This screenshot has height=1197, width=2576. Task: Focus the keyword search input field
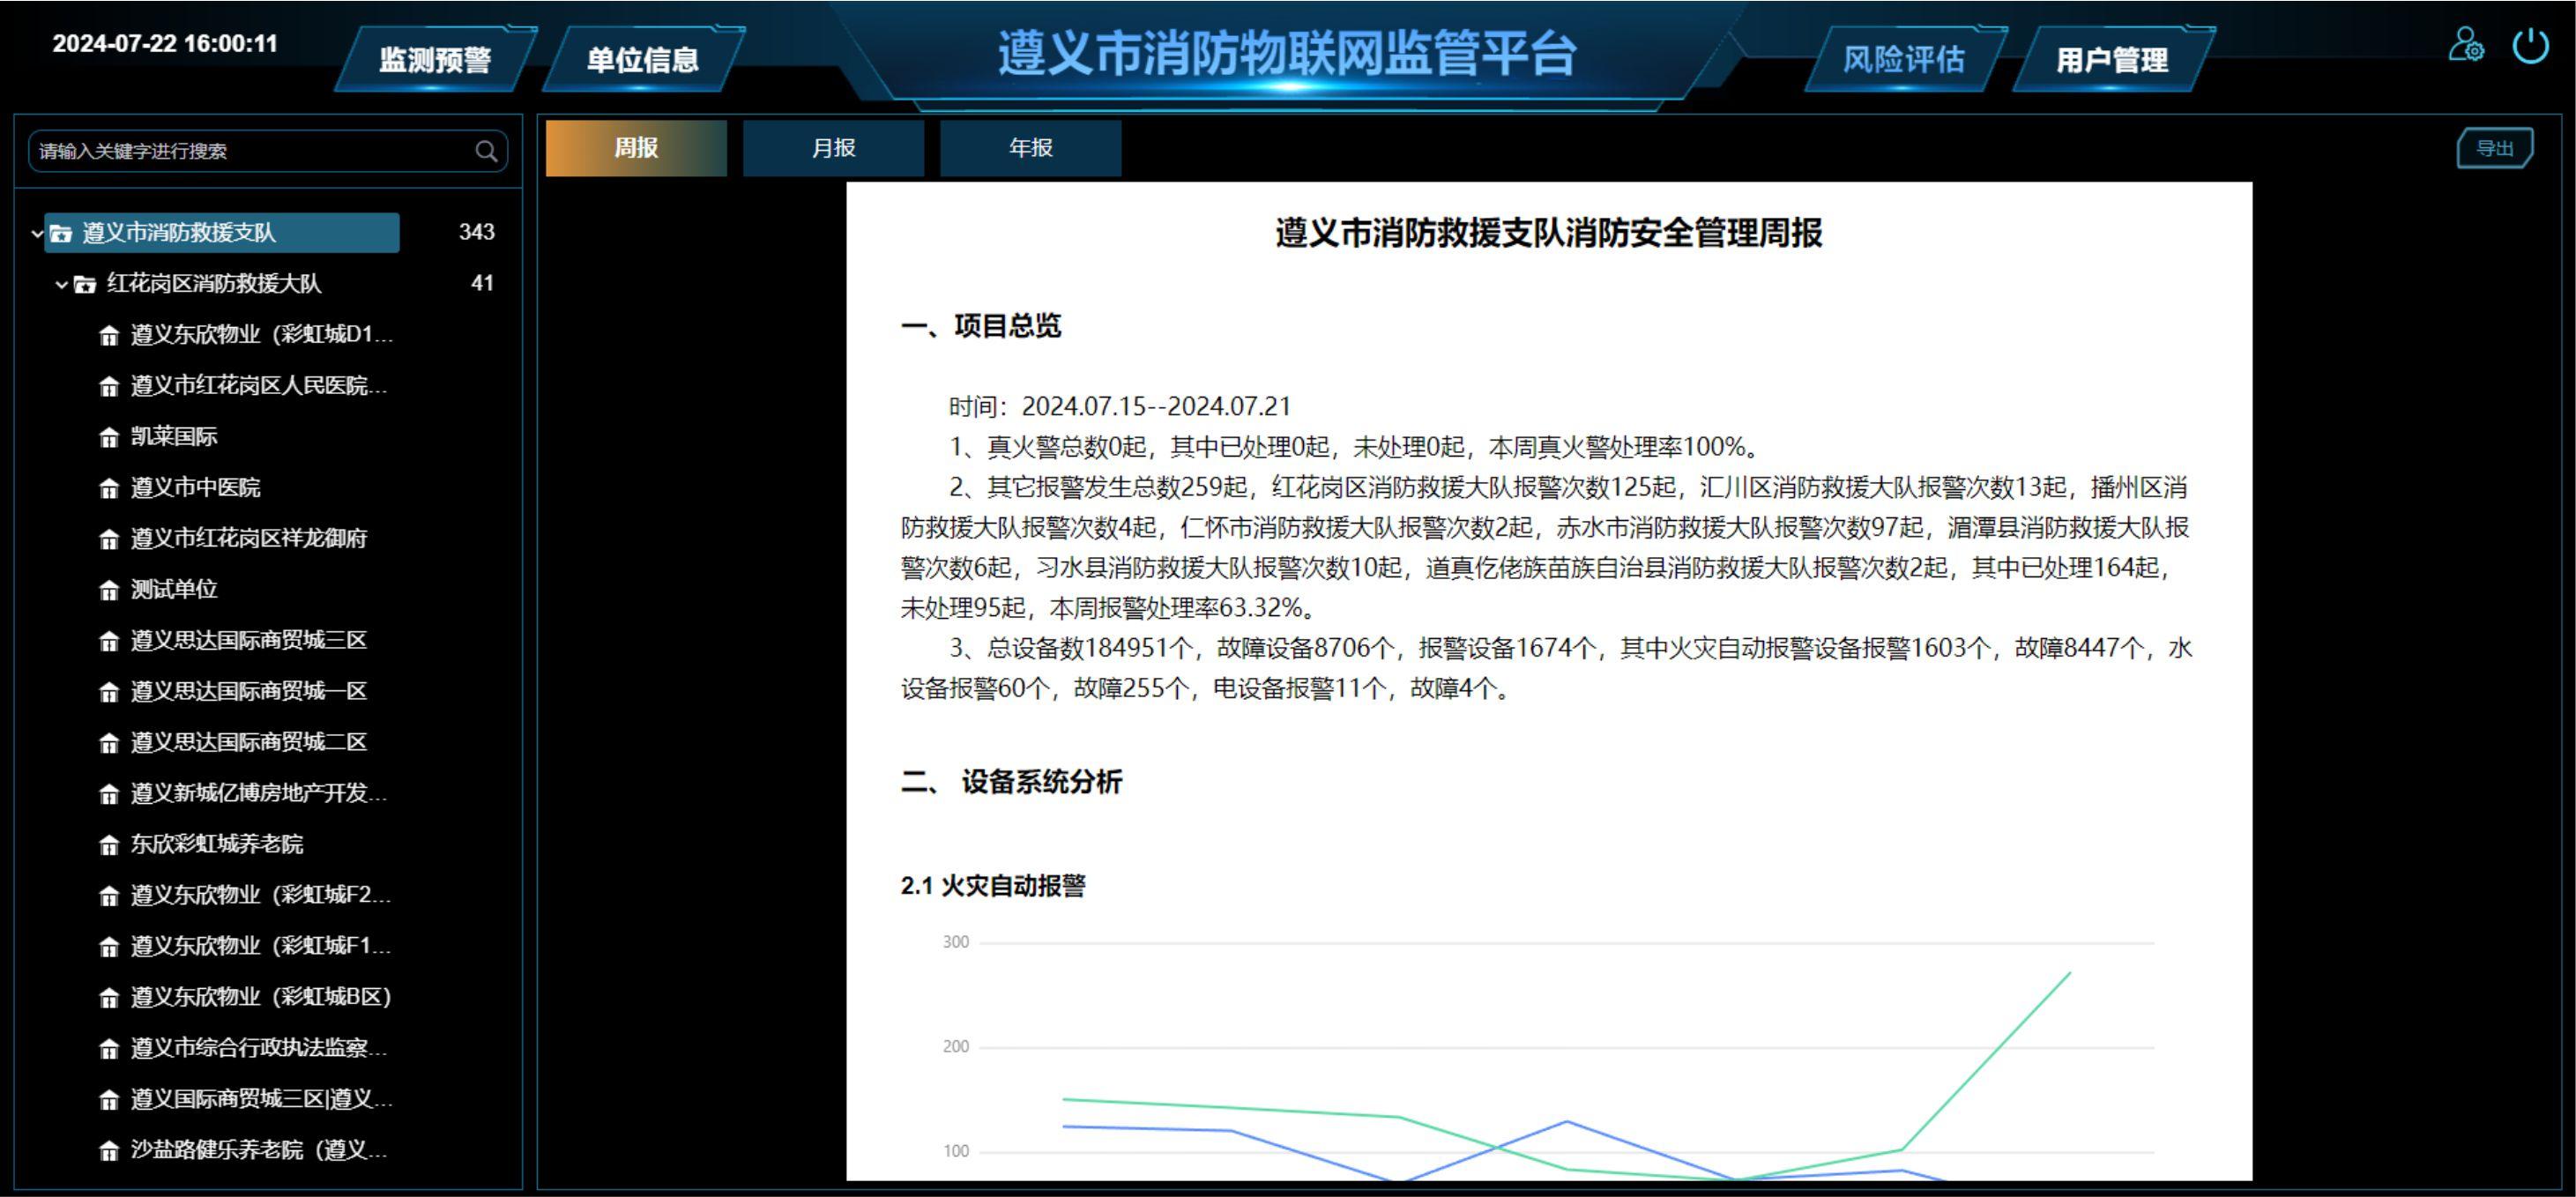tap(268, 151)
